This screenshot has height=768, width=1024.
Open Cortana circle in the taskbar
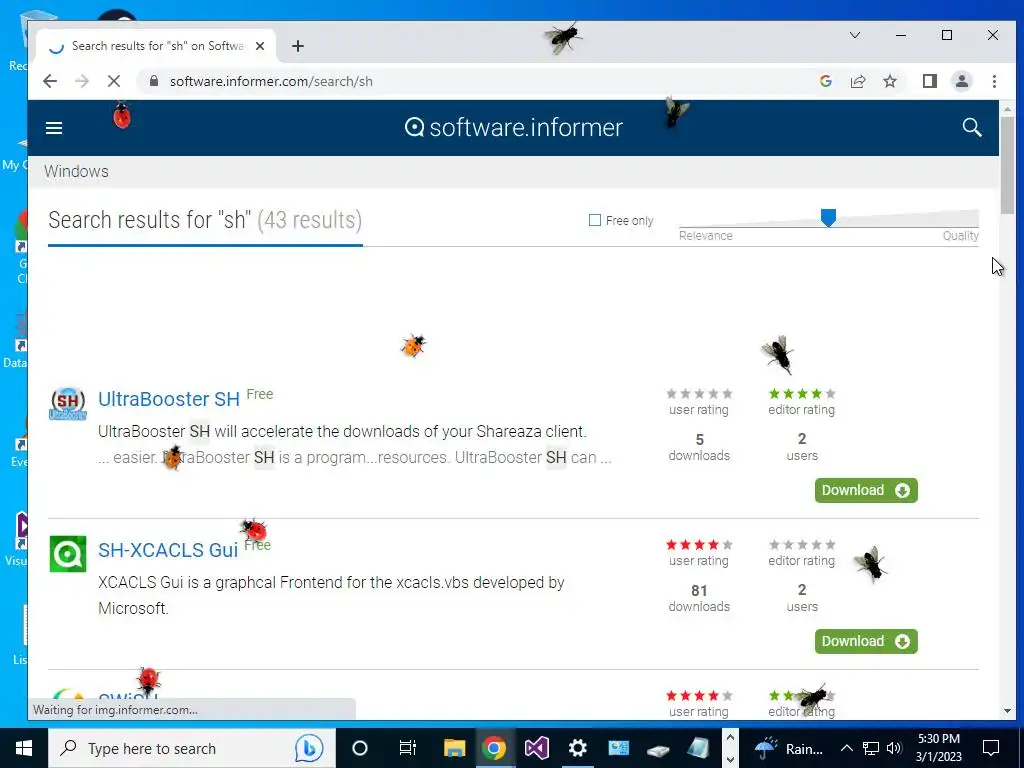(x=359, y=748)
